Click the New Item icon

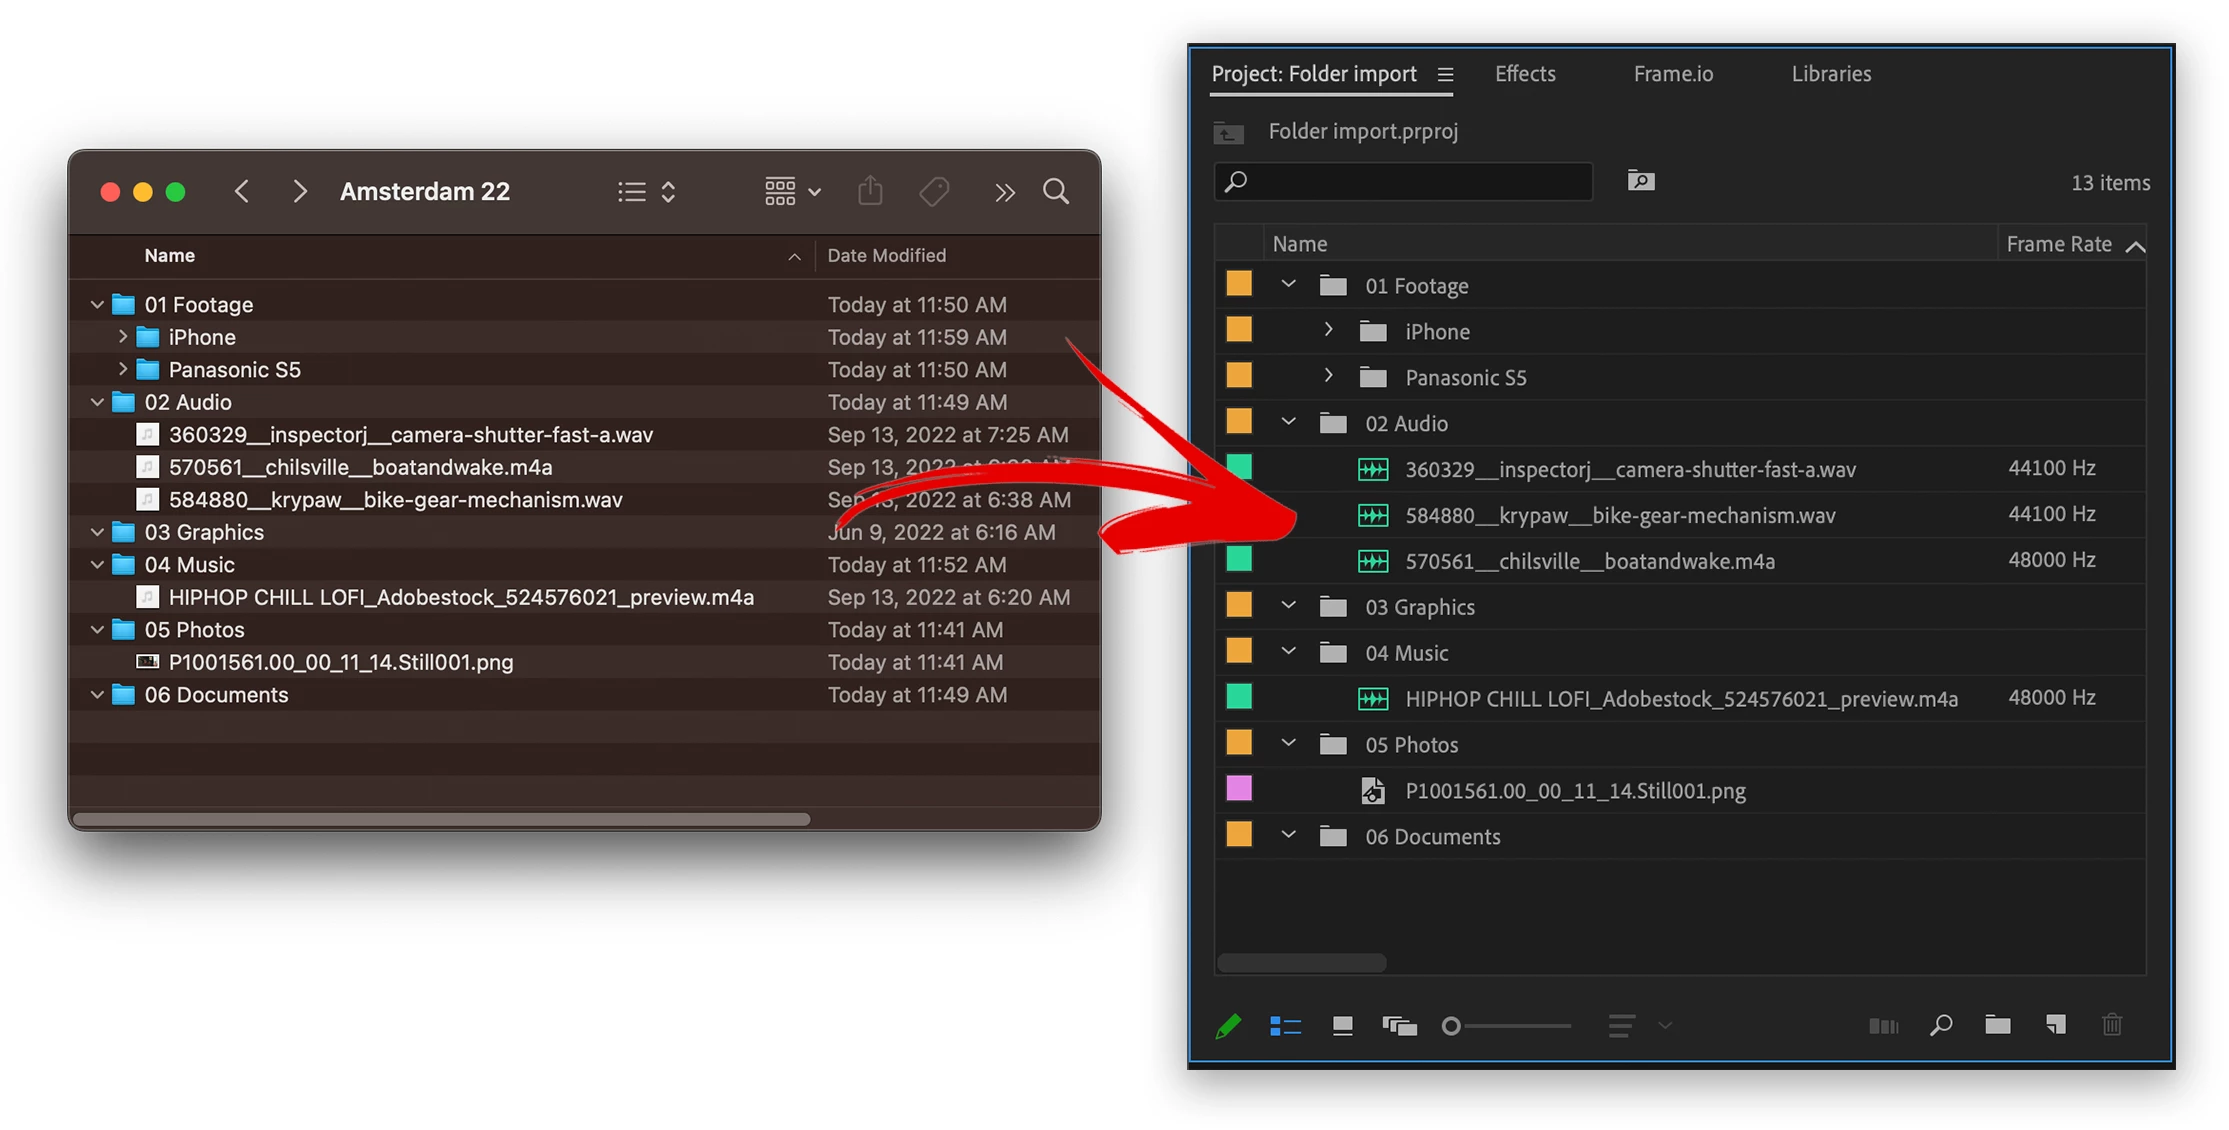click(x=2055, y=1025)
